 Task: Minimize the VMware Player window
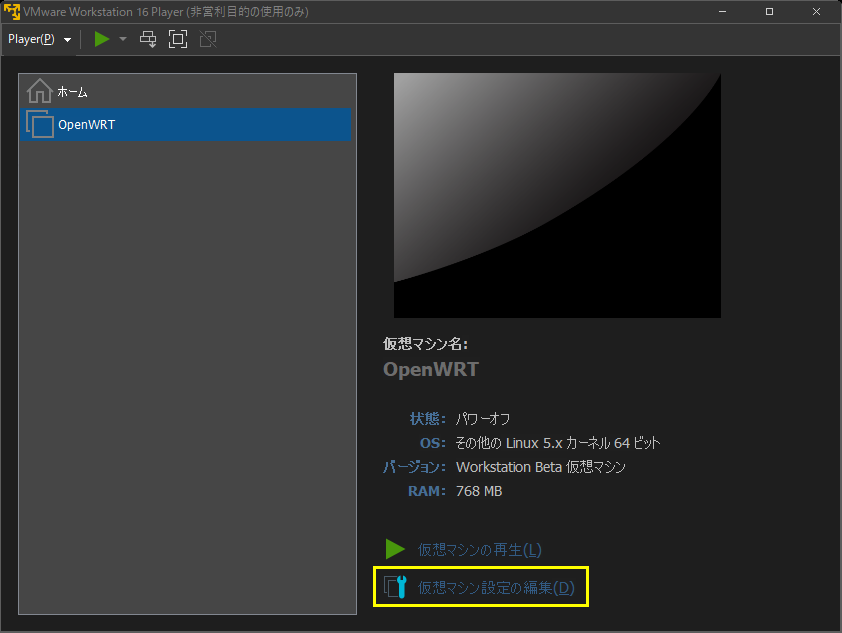722,11
